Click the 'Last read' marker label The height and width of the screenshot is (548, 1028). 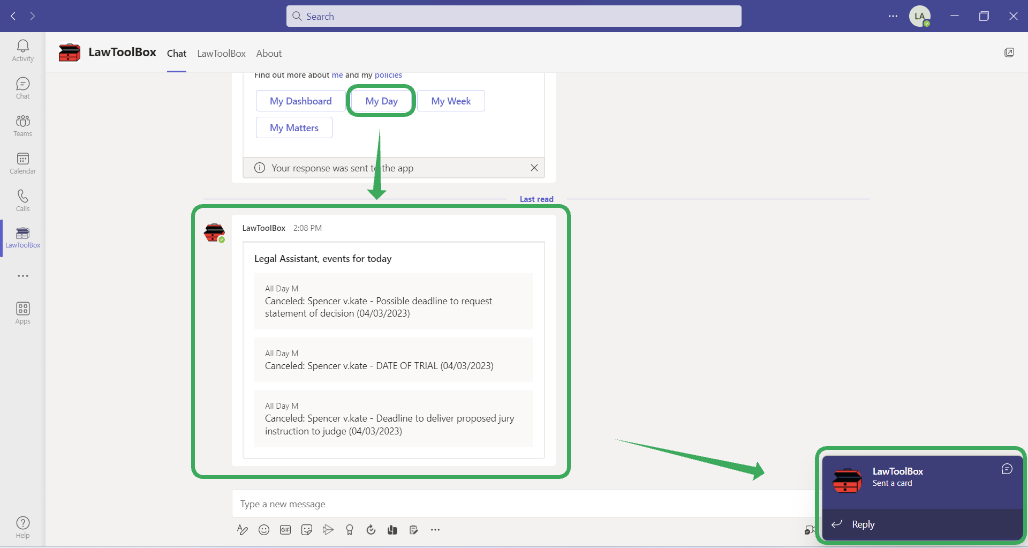click(x=536, y=199)
